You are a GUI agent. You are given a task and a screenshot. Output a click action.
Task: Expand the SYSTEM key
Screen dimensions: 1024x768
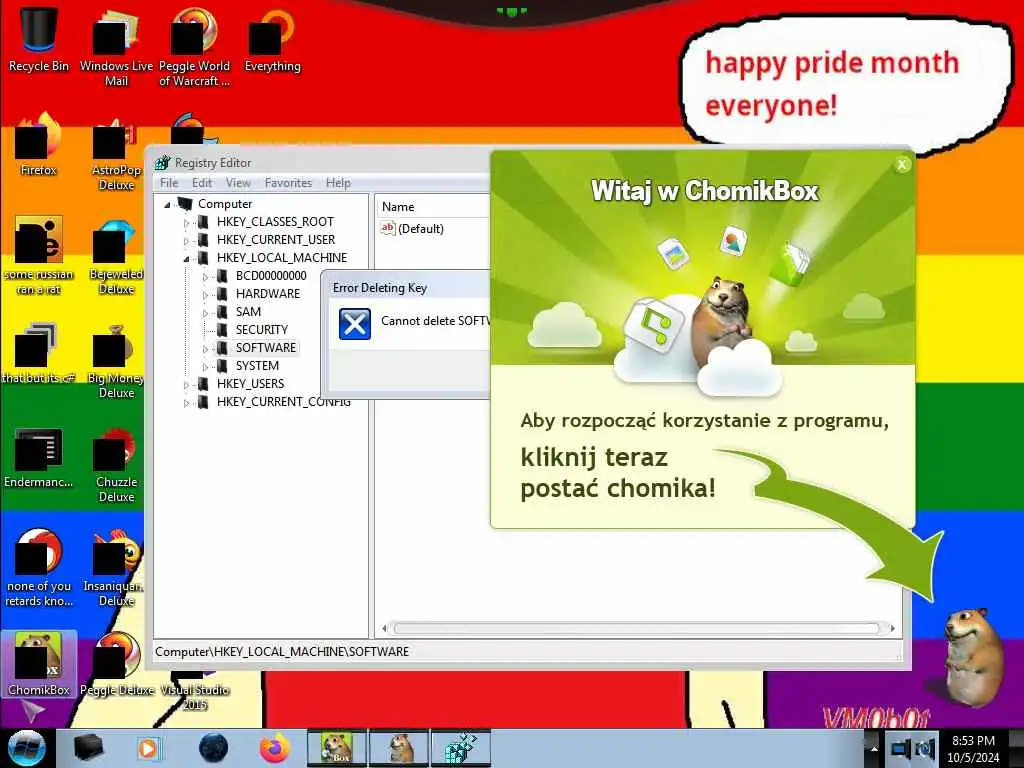pyautogui.click(x=205, y=367)
